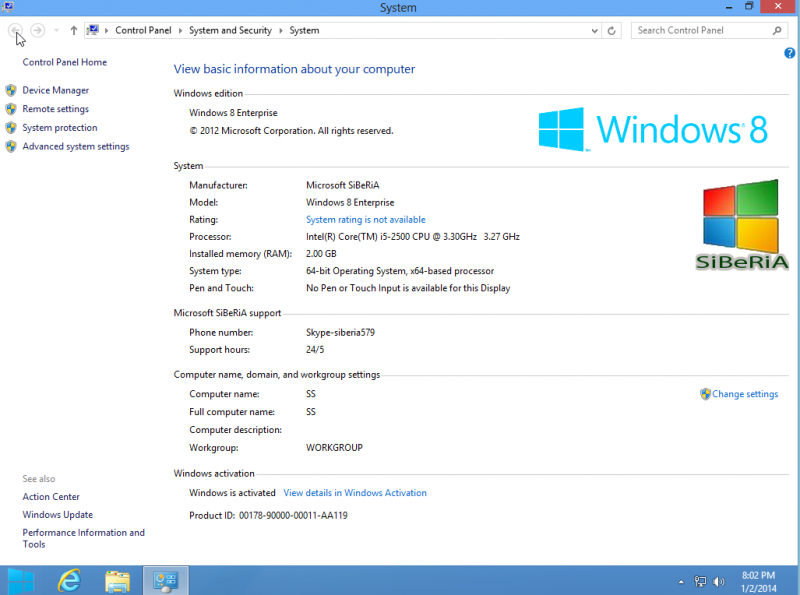Open Windows Update

click(x=58, y=514)
